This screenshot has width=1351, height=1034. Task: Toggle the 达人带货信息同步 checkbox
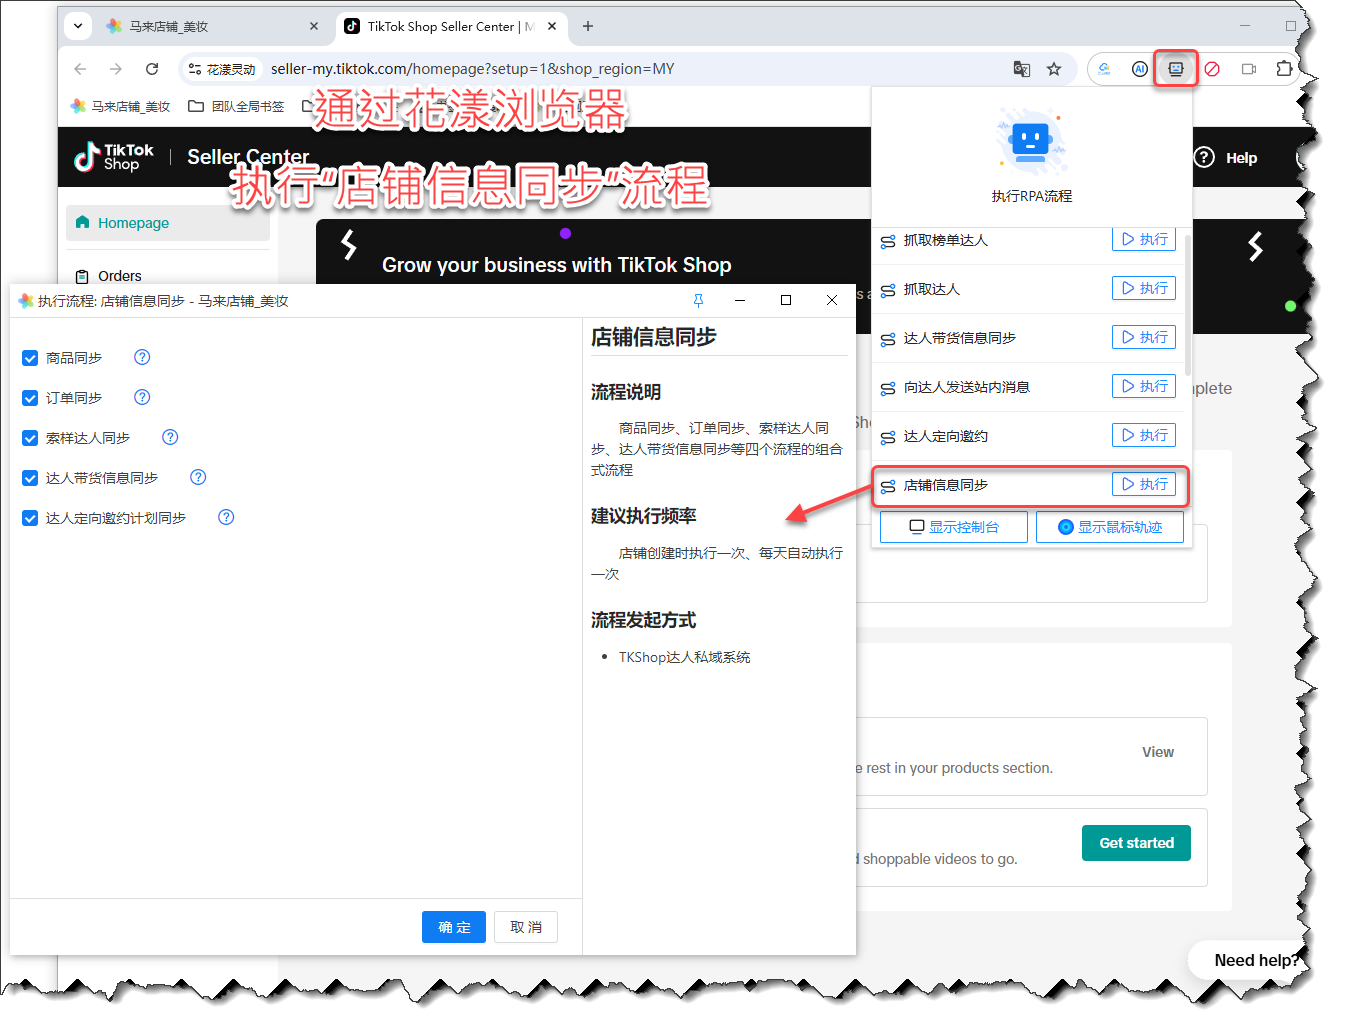(30, 478)
